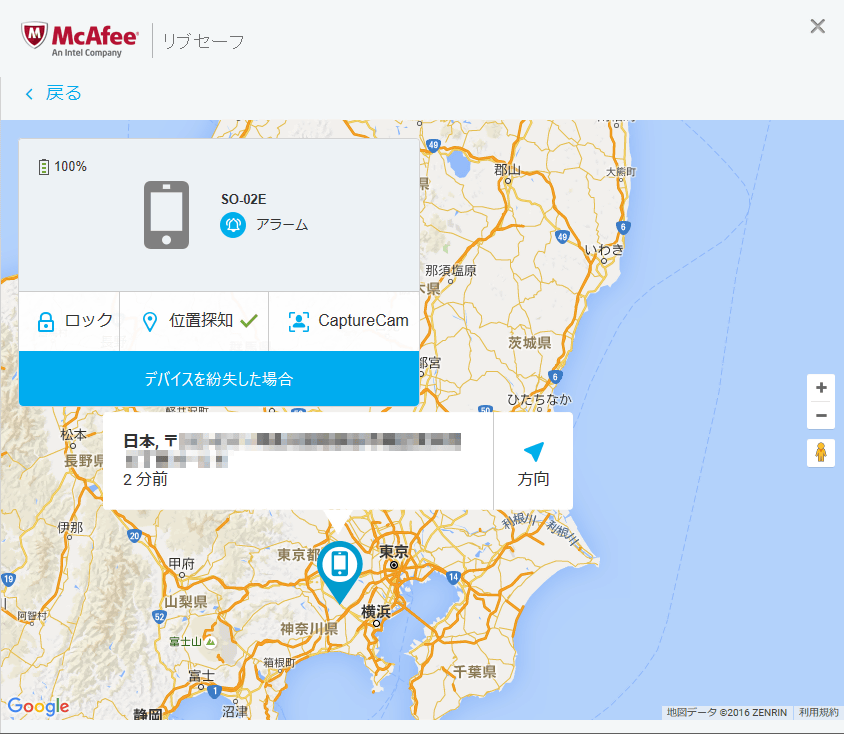Click the 沼津 label on map
Viewport: 844px width, 734px height.
[x=235, y=711]
